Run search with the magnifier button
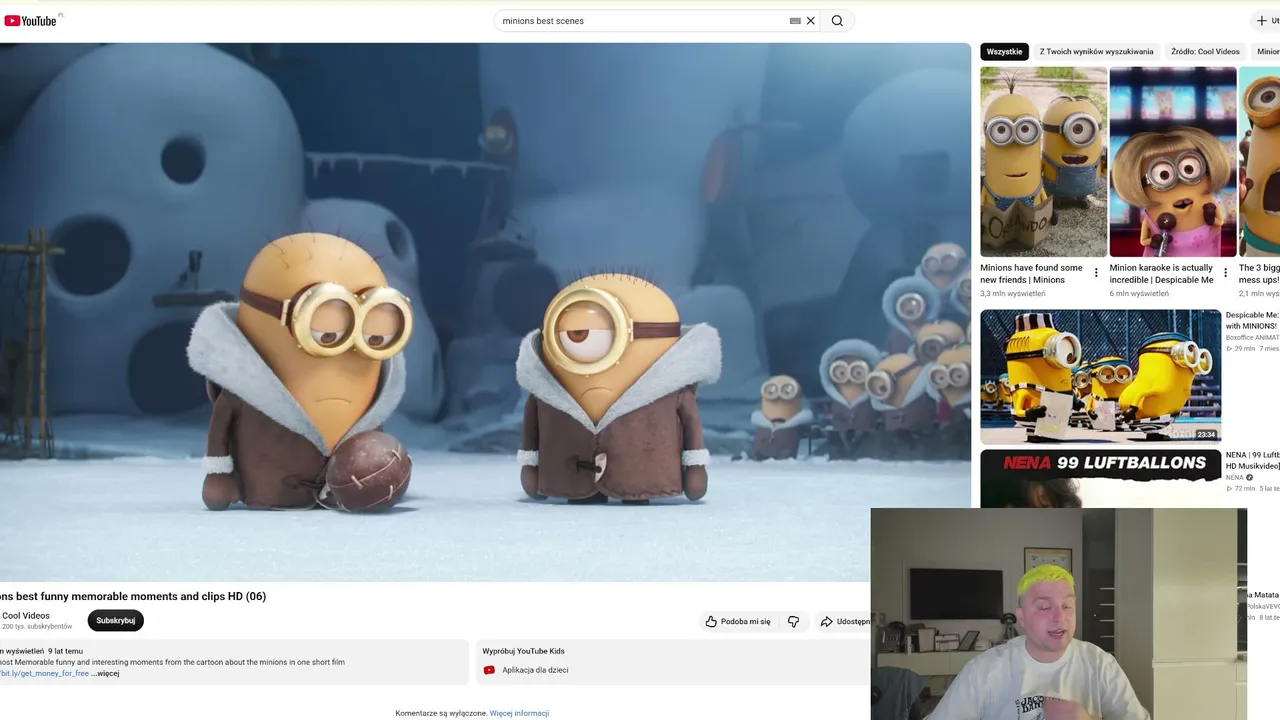 pos(837,21)
